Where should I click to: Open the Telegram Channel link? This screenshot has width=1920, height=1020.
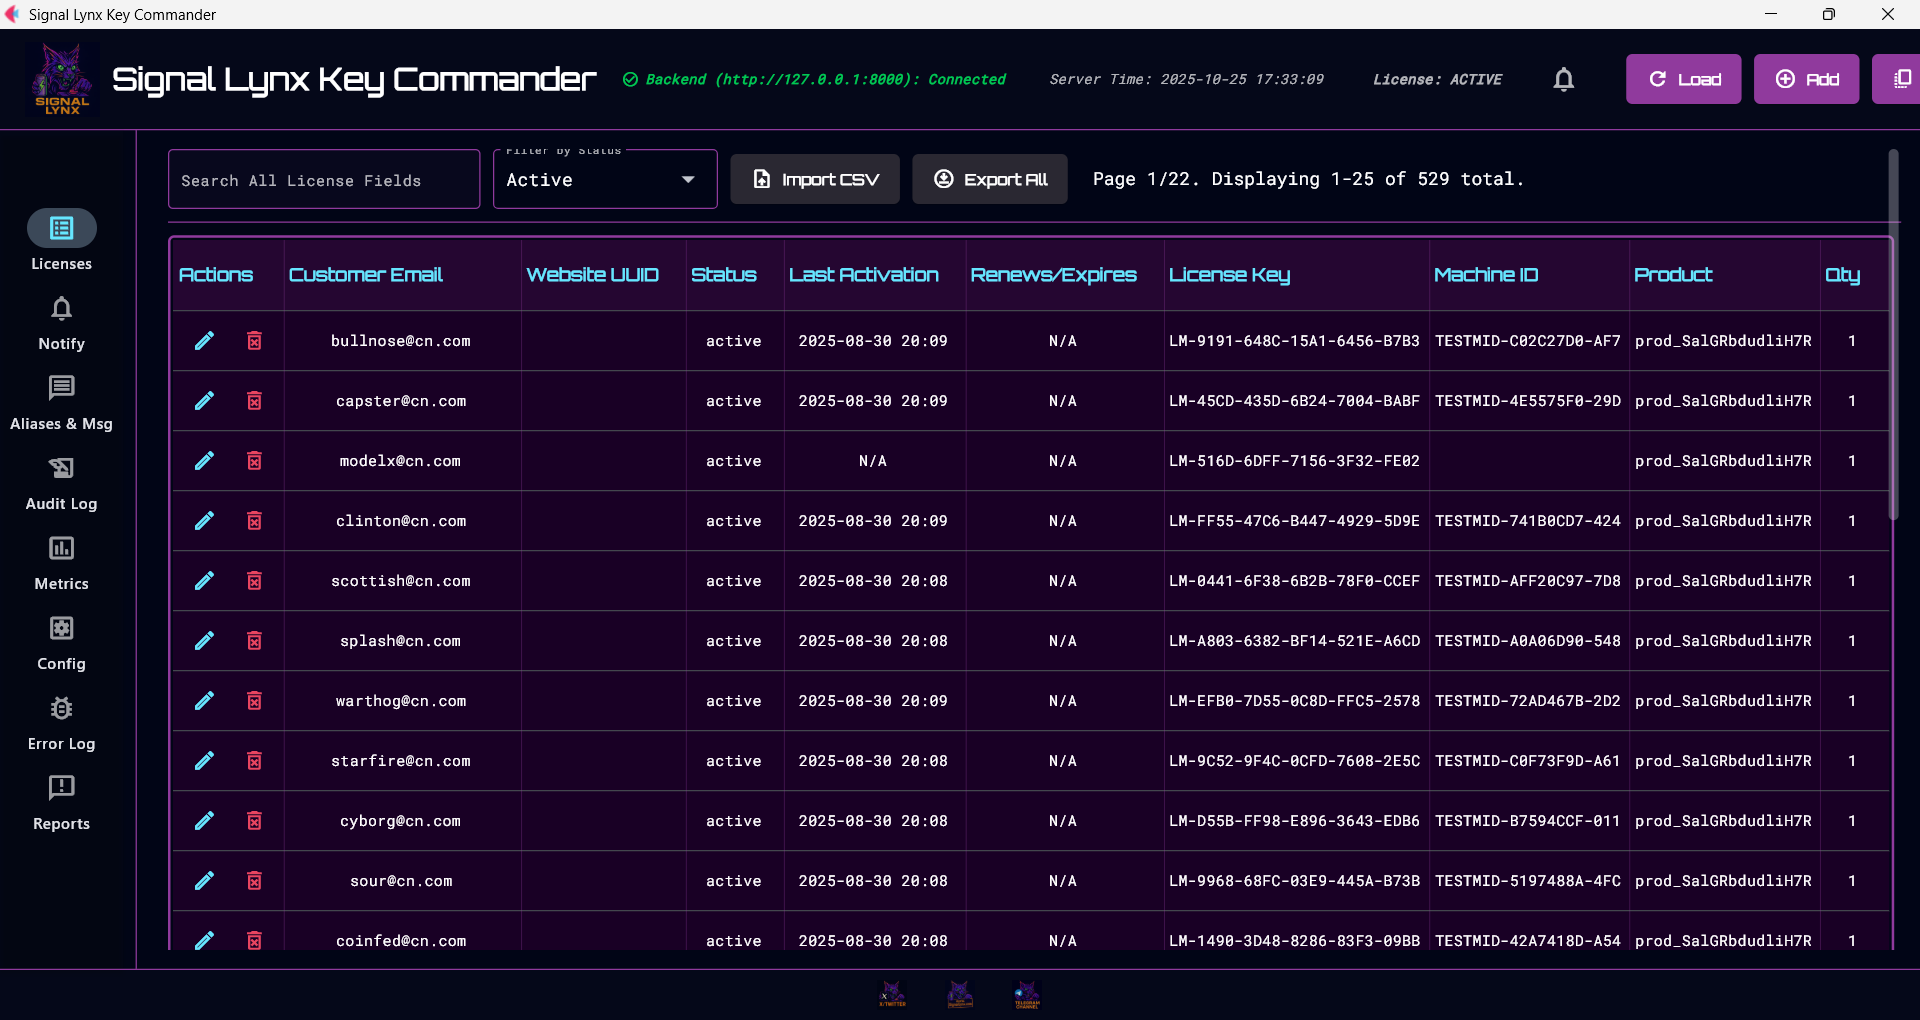pos(1027,993)
